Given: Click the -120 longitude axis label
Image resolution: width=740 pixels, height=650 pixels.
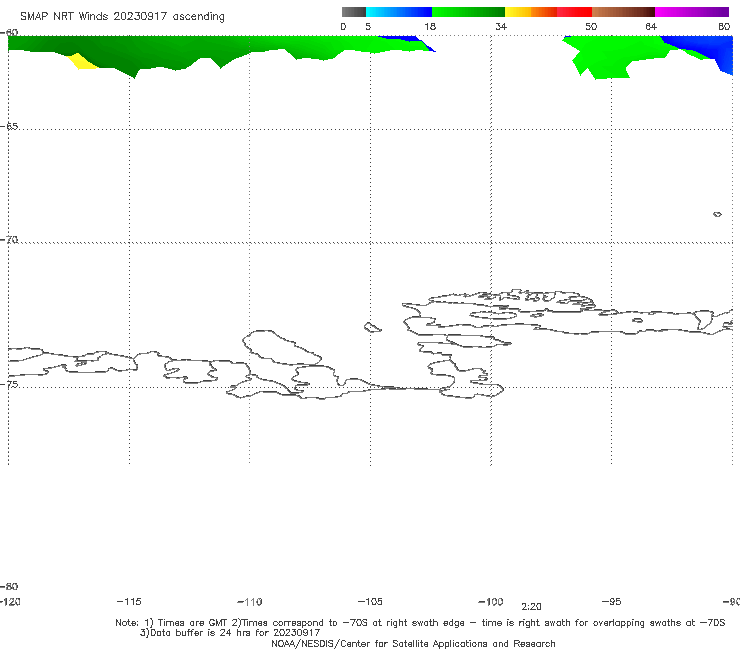Looking at the screenshot, I should click(10, 602).
